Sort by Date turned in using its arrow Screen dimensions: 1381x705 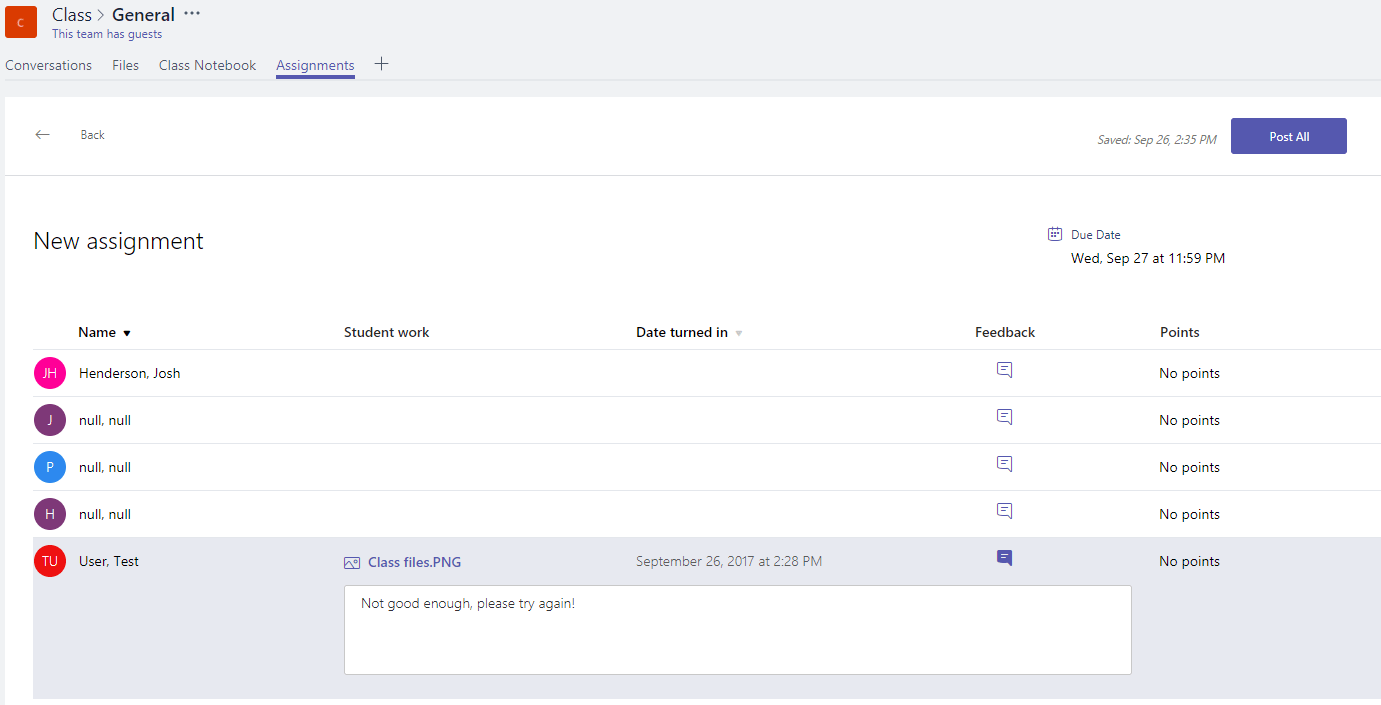pyautogui.click(x=739, y=333)
